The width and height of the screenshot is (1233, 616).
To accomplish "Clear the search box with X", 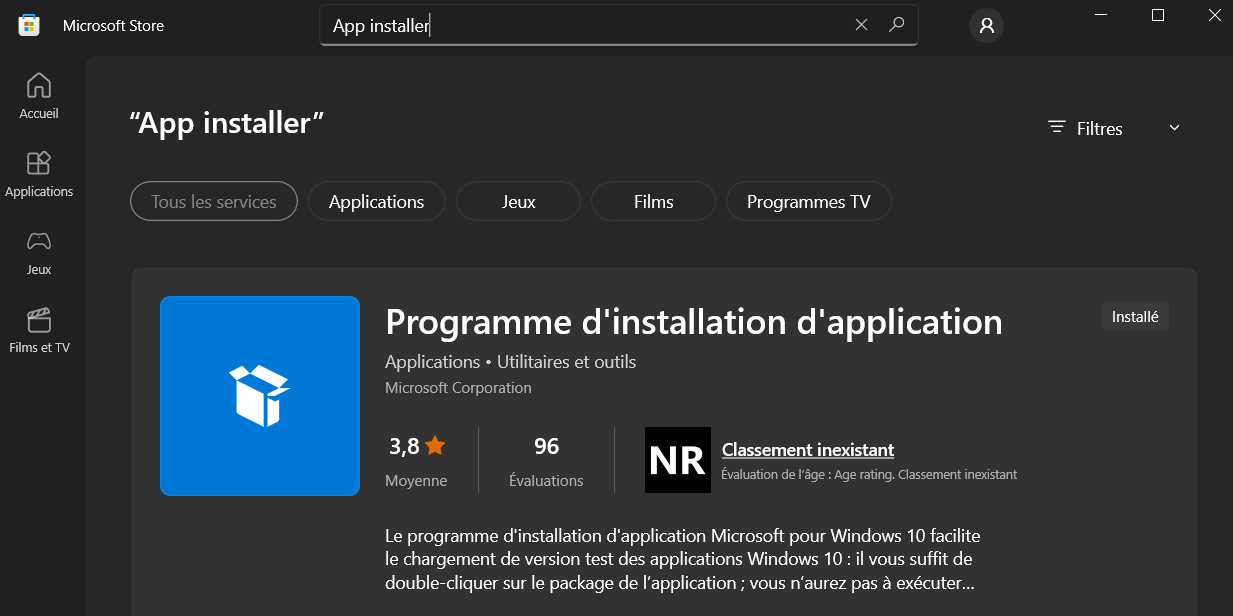I will 861,25.
